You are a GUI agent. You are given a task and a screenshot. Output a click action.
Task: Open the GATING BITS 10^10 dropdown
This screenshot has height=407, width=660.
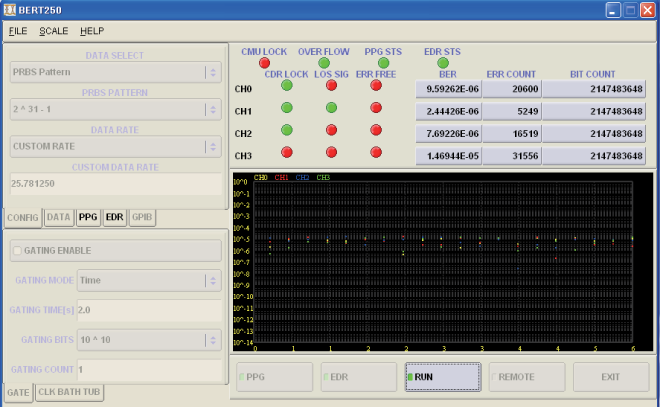(149, 340)
